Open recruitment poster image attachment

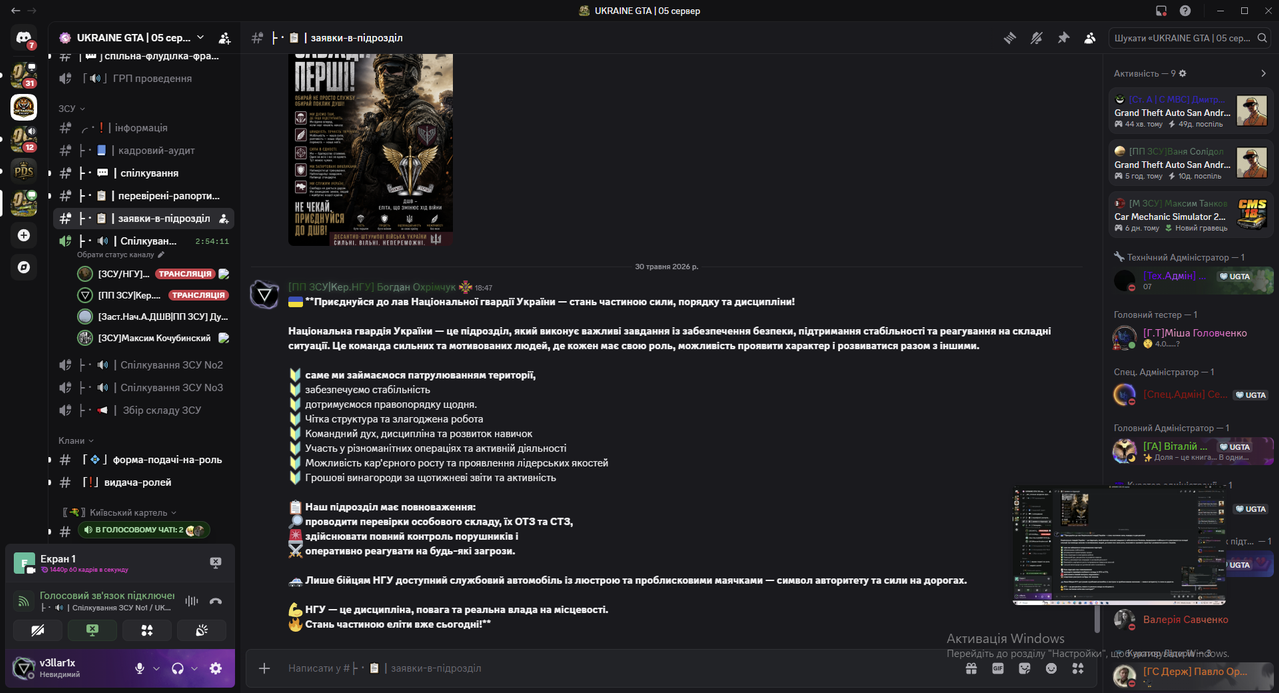(x=370, y=150)
